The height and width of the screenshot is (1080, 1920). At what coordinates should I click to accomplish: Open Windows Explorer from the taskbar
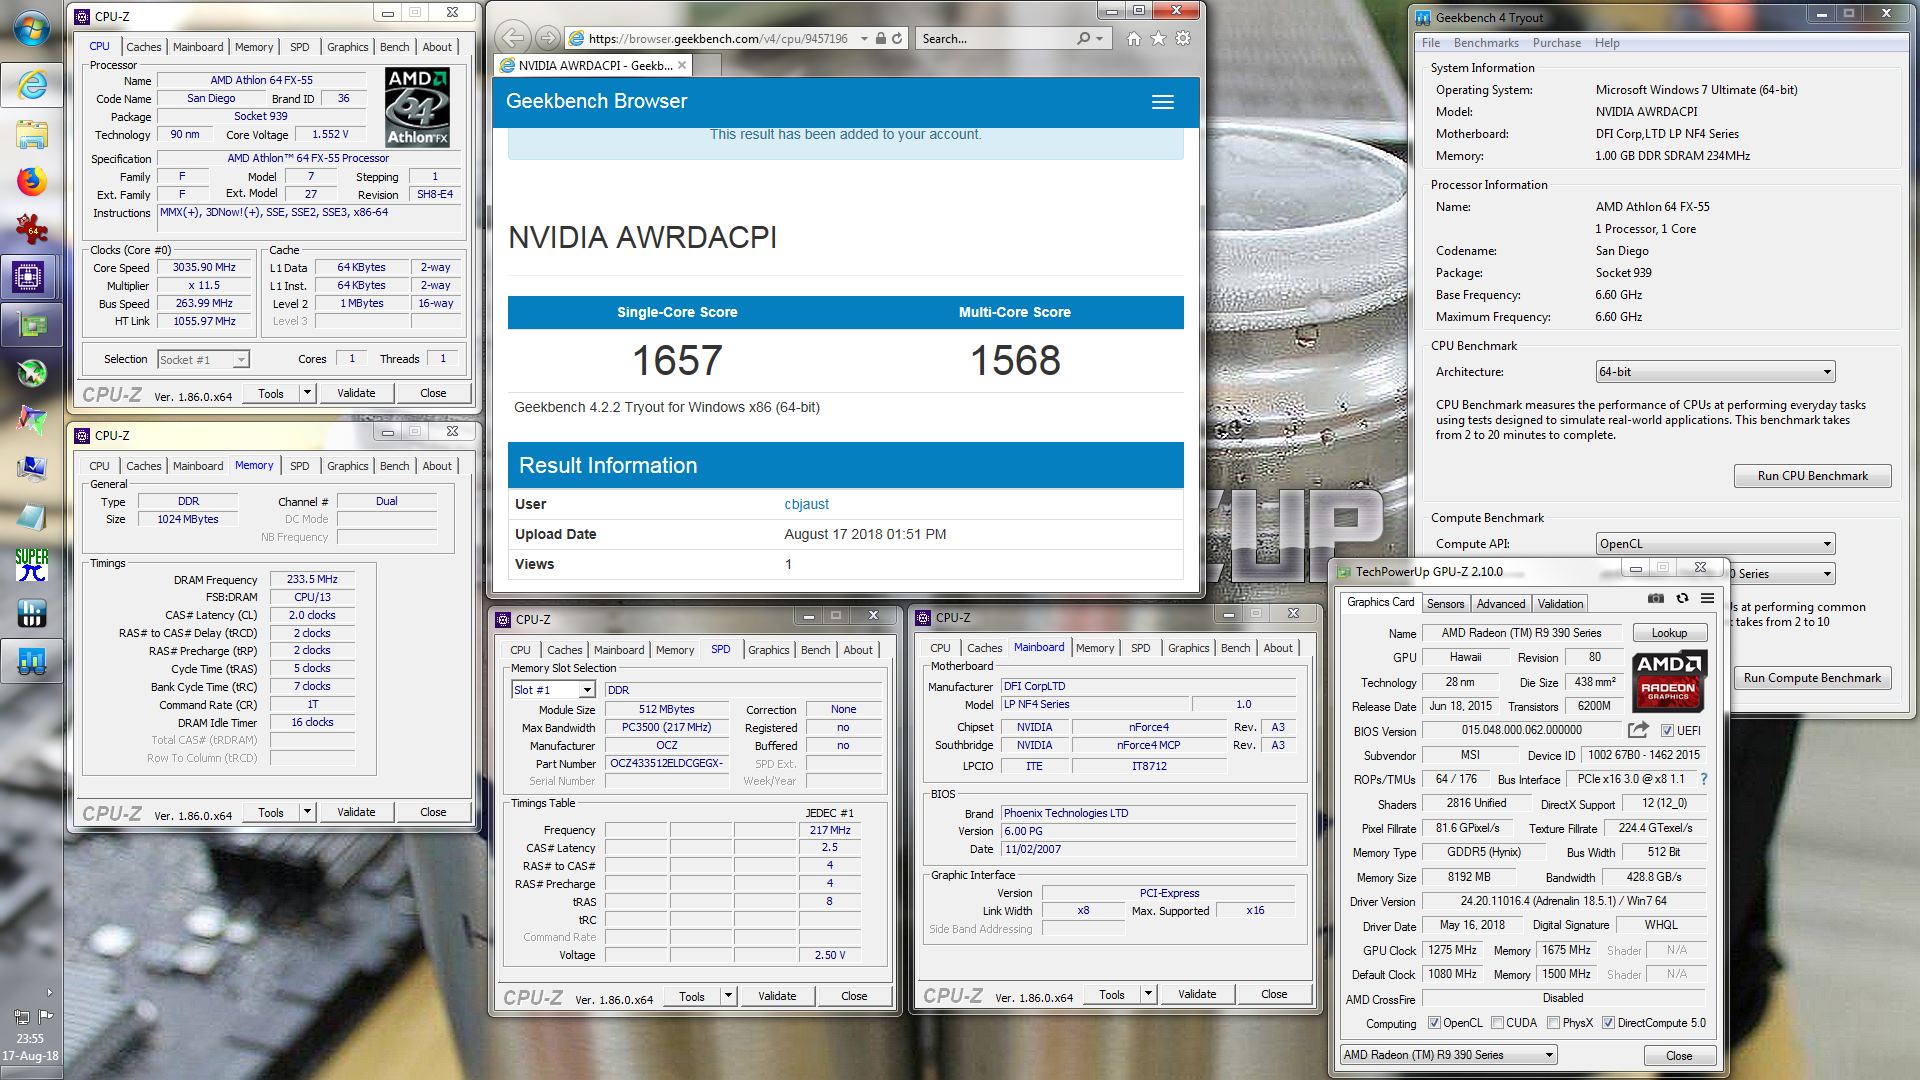[31, 134]
